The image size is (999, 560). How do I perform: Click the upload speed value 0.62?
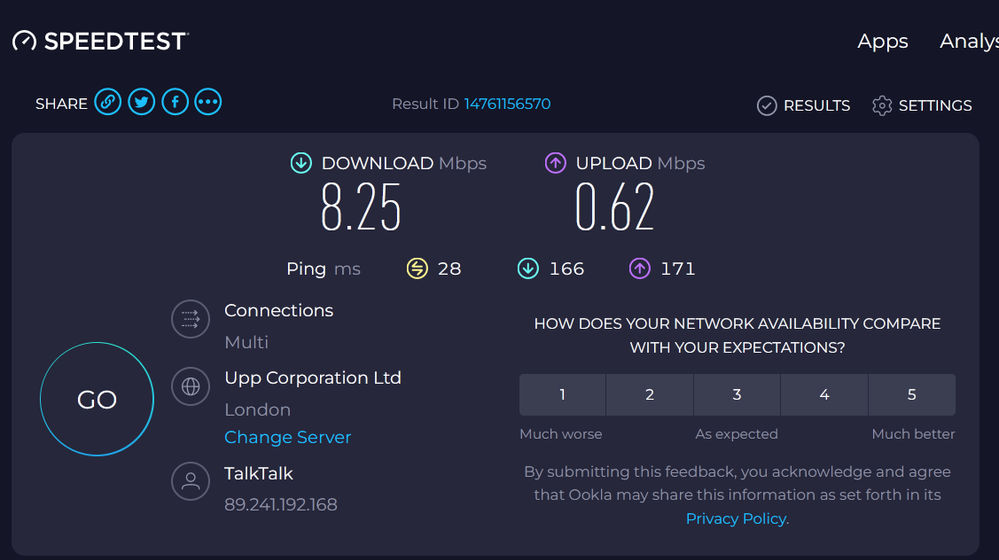(x=615, y=207)
